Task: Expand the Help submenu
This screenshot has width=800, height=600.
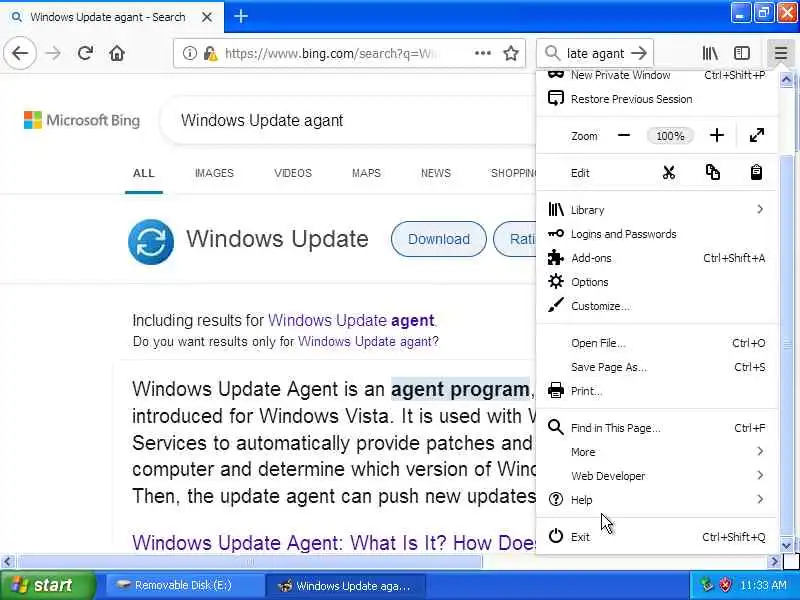Action: 657,499
